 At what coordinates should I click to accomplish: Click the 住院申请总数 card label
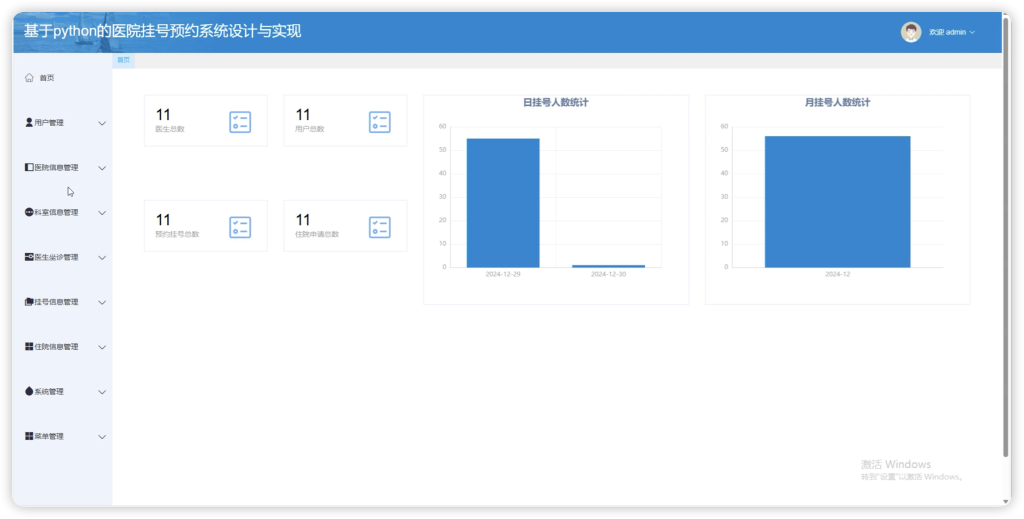click(317, 234)
